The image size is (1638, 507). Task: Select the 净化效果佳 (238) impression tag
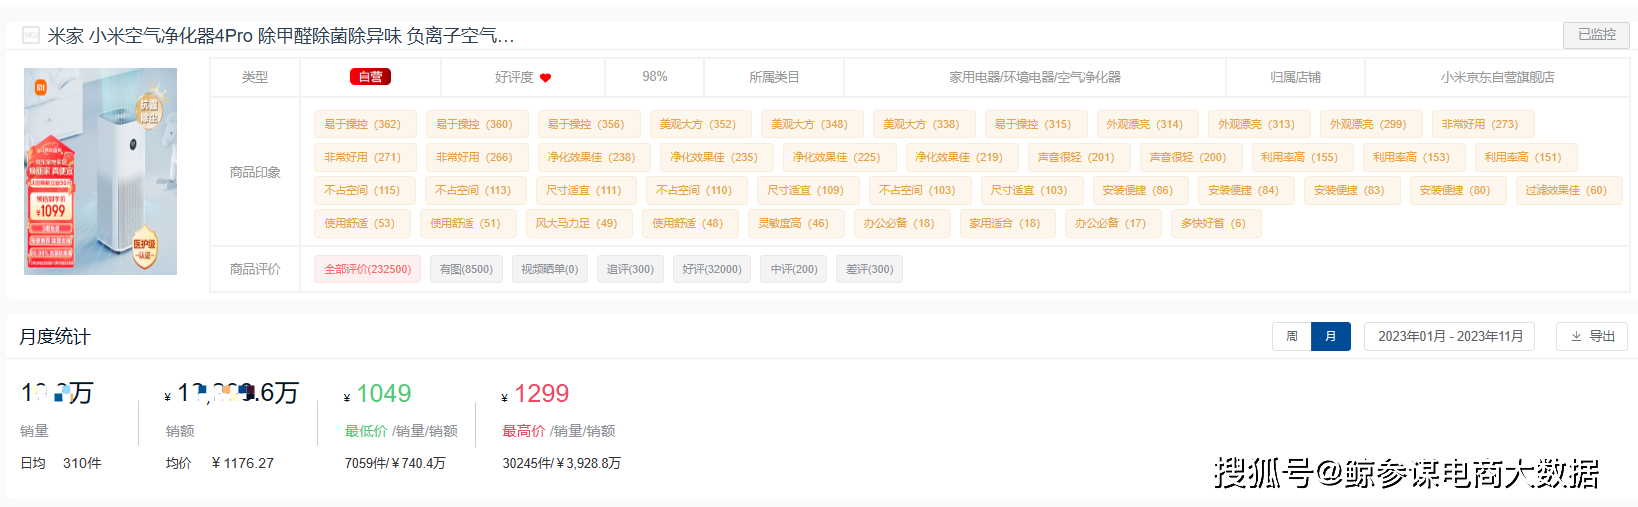[592, 157]
